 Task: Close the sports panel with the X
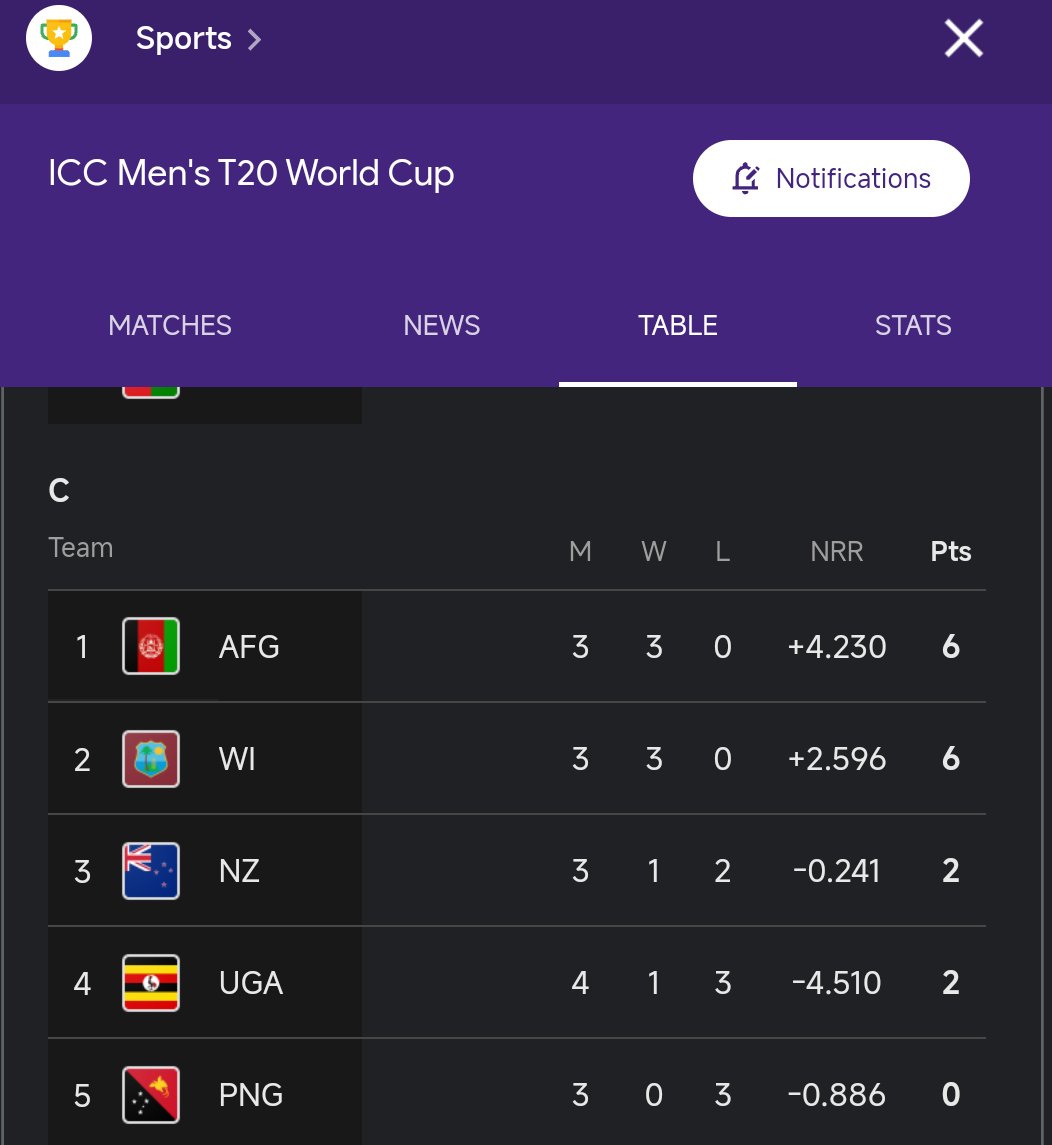coord(964,38)
